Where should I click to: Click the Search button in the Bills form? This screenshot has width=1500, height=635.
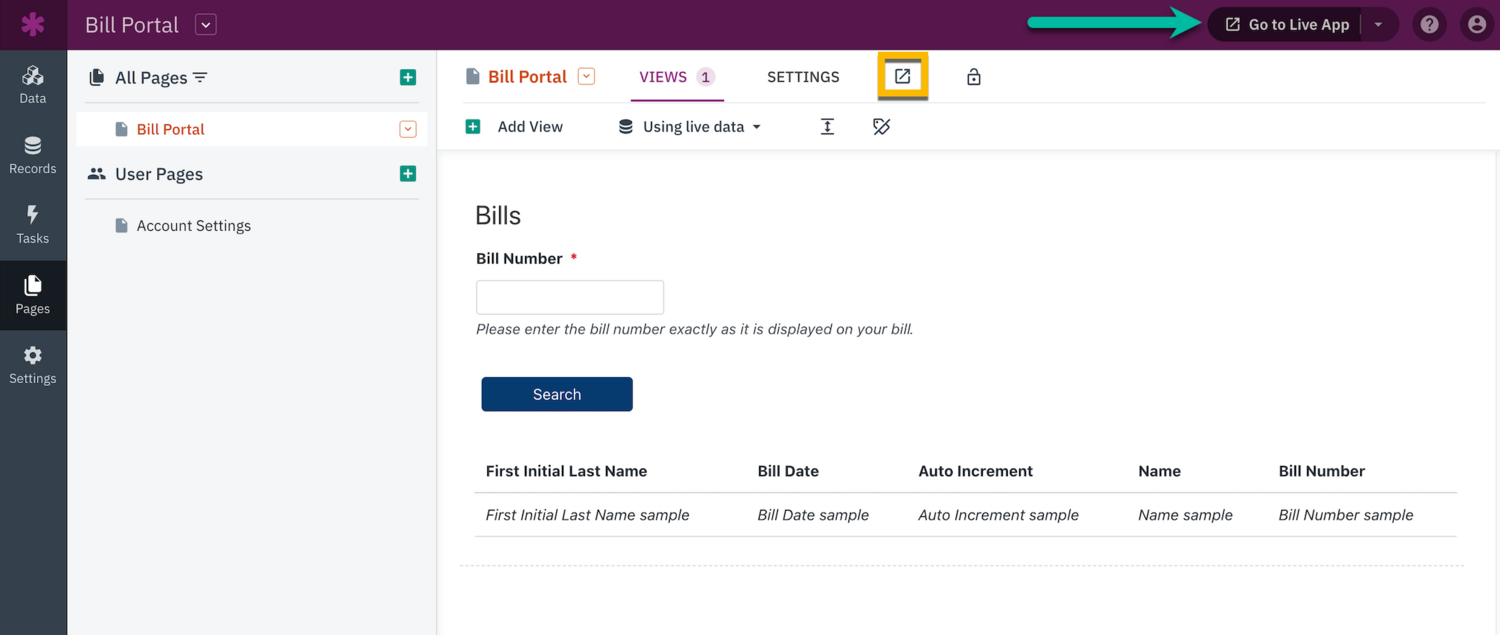pyautogui.click(x=556, y=394)
